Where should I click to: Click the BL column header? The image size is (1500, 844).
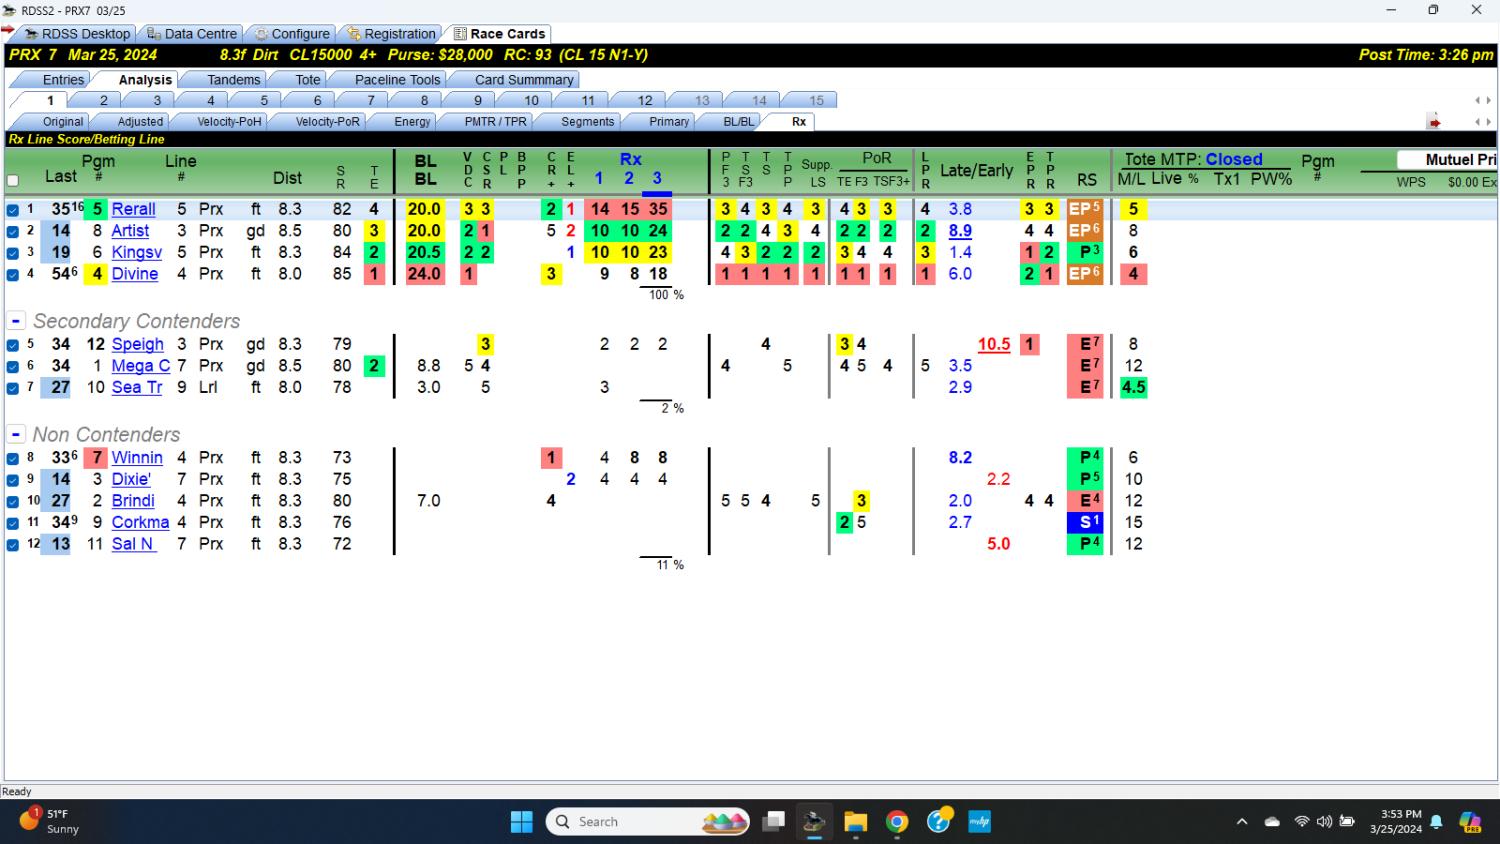[425, 170]
